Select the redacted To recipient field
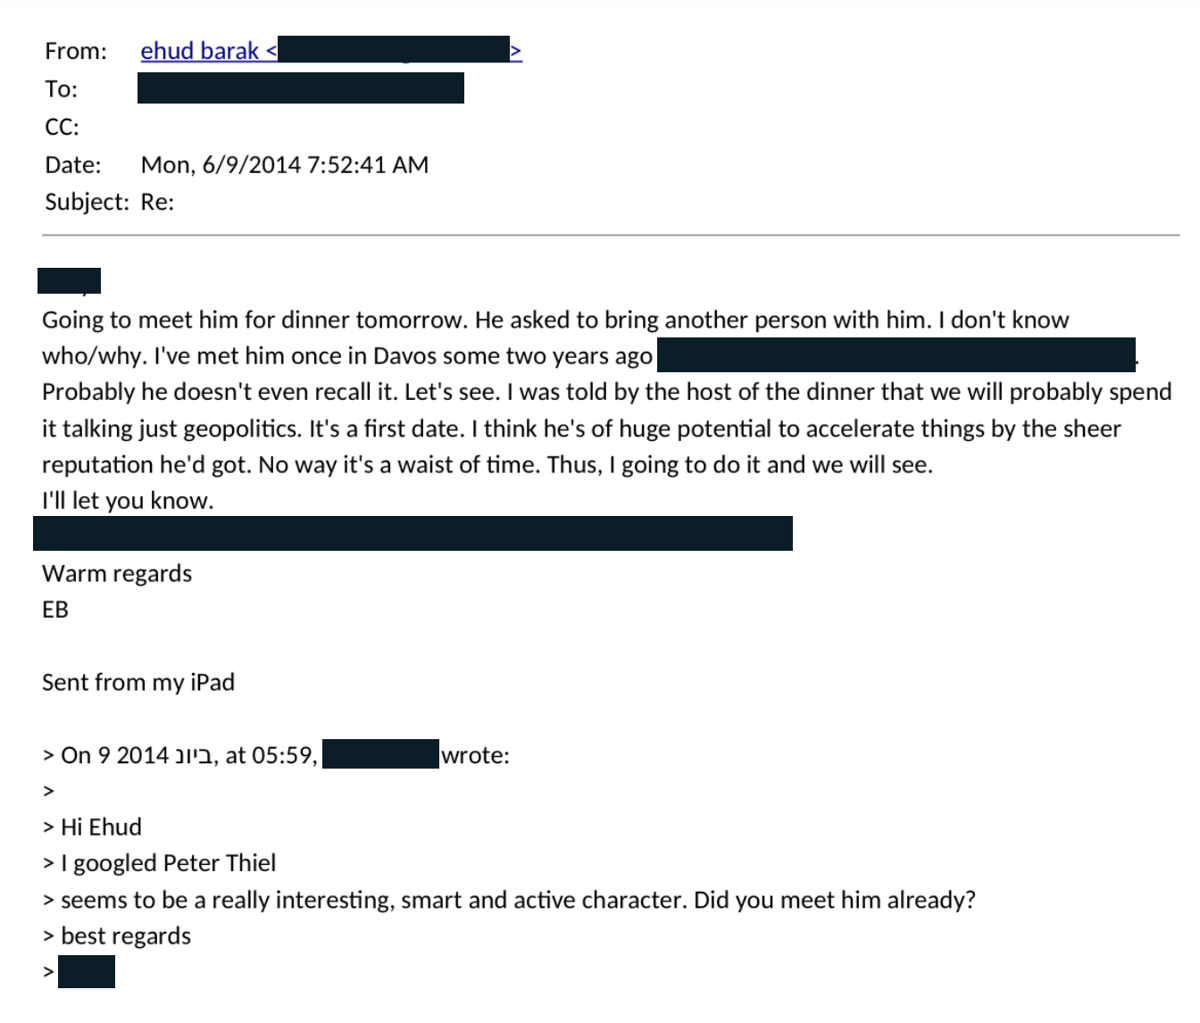Screen dimensions: 1200x1023 click(300, 88)
